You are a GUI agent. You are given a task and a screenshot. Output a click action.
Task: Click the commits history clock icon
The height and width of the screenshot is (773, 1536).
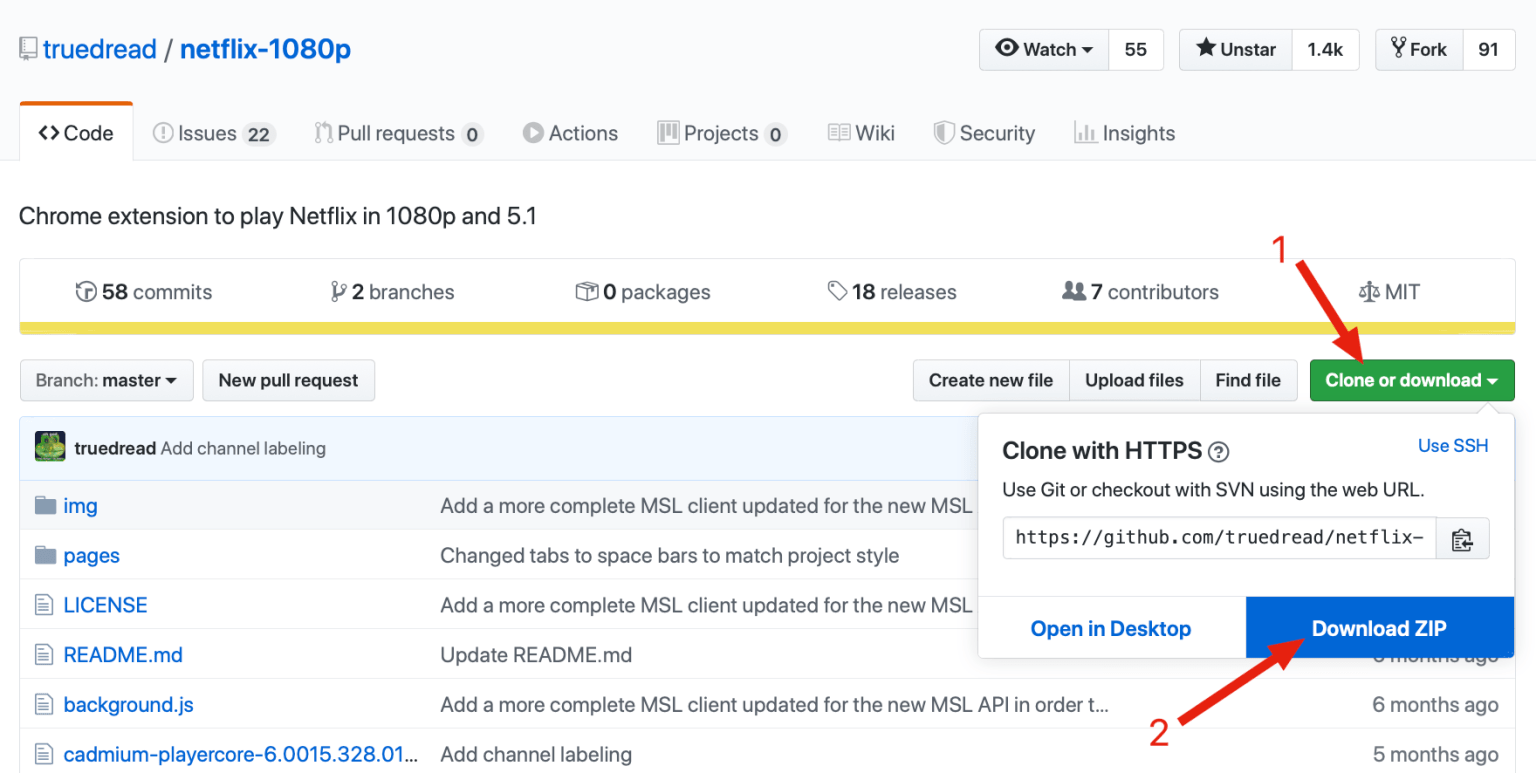(86, 292)
